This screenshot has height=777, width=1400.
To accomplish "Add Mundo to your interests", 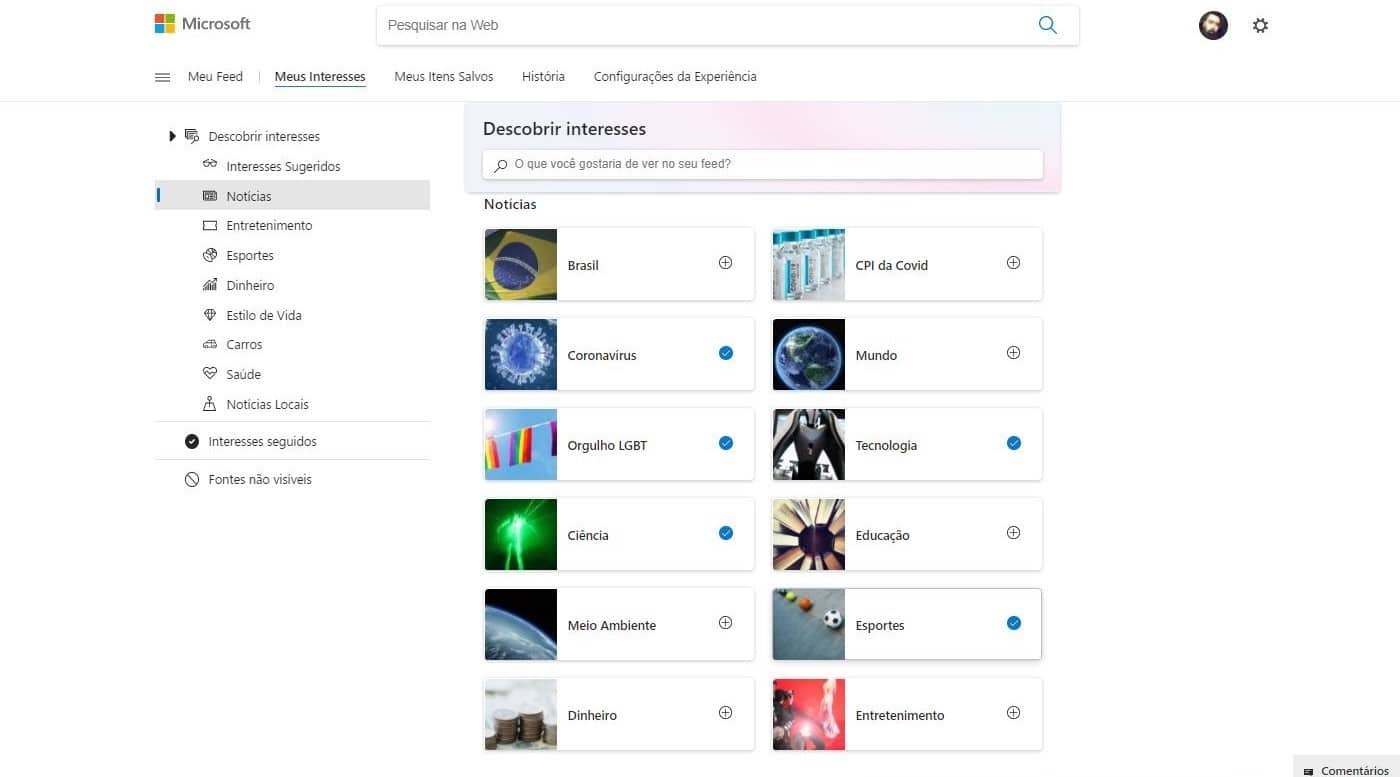I will point(1013,352).
